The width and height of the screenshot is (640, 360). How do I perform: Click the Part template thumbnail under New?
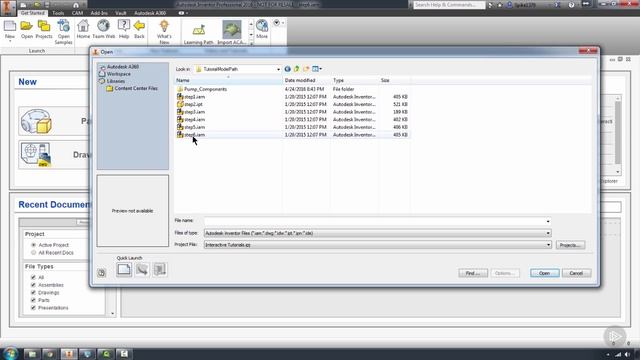pyautogui.click(x=36, y=122)
